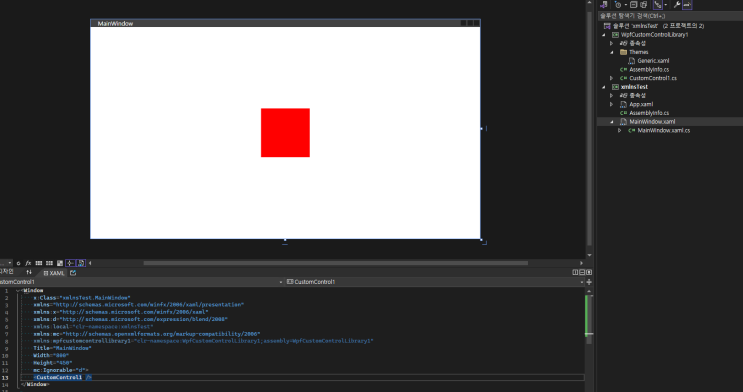Open Properties wrench icon in Solution Explorer
The height and width of the screenshot is (392, 743).
677,5
